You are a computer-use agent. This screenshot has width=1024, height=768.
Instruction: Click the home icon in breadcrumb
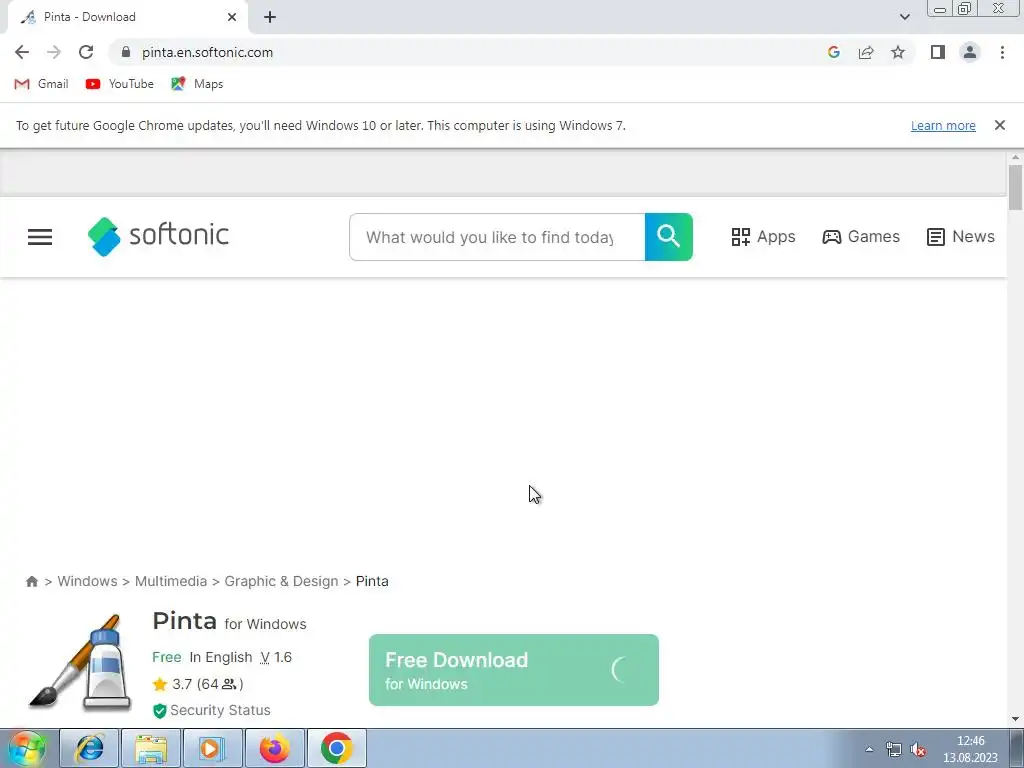(x=31, y=581)
